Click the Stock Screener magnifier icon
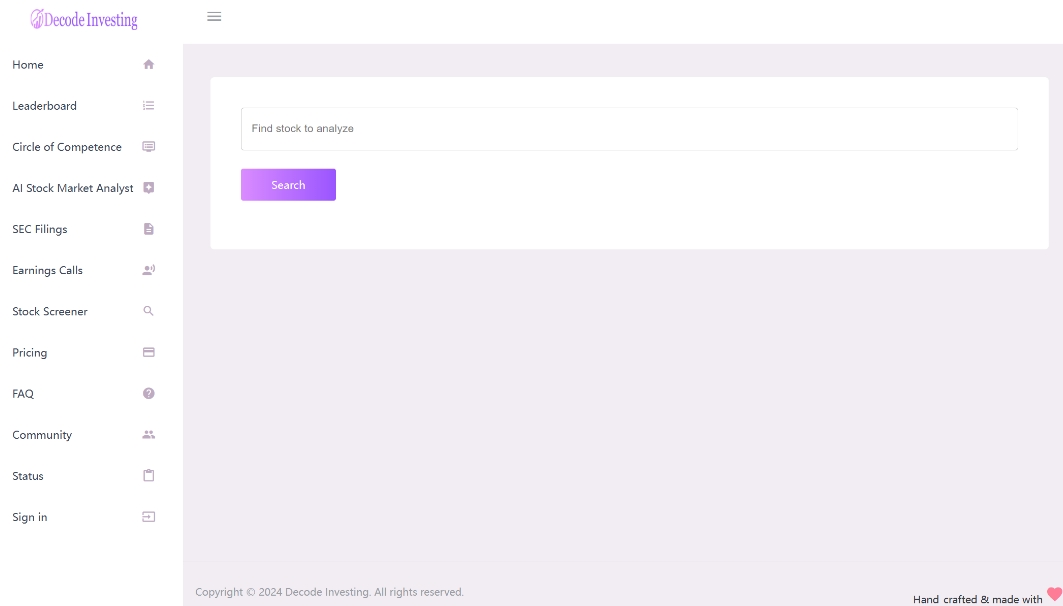Viewport: 1063px width, 606px height. [149, 311]
